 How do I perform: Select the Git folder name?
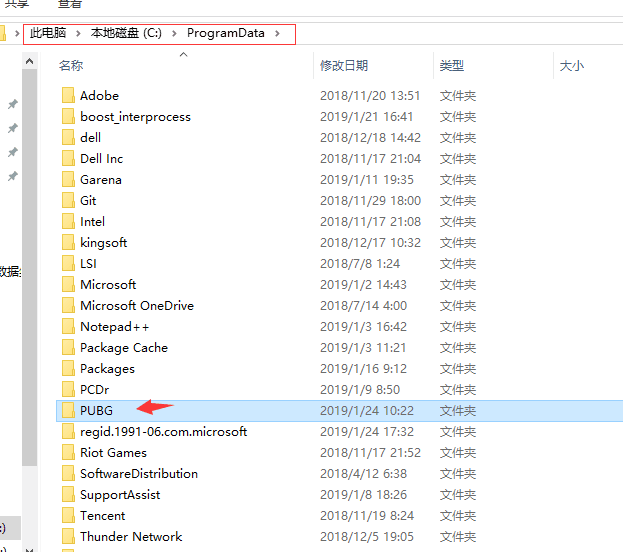[88, 201]
